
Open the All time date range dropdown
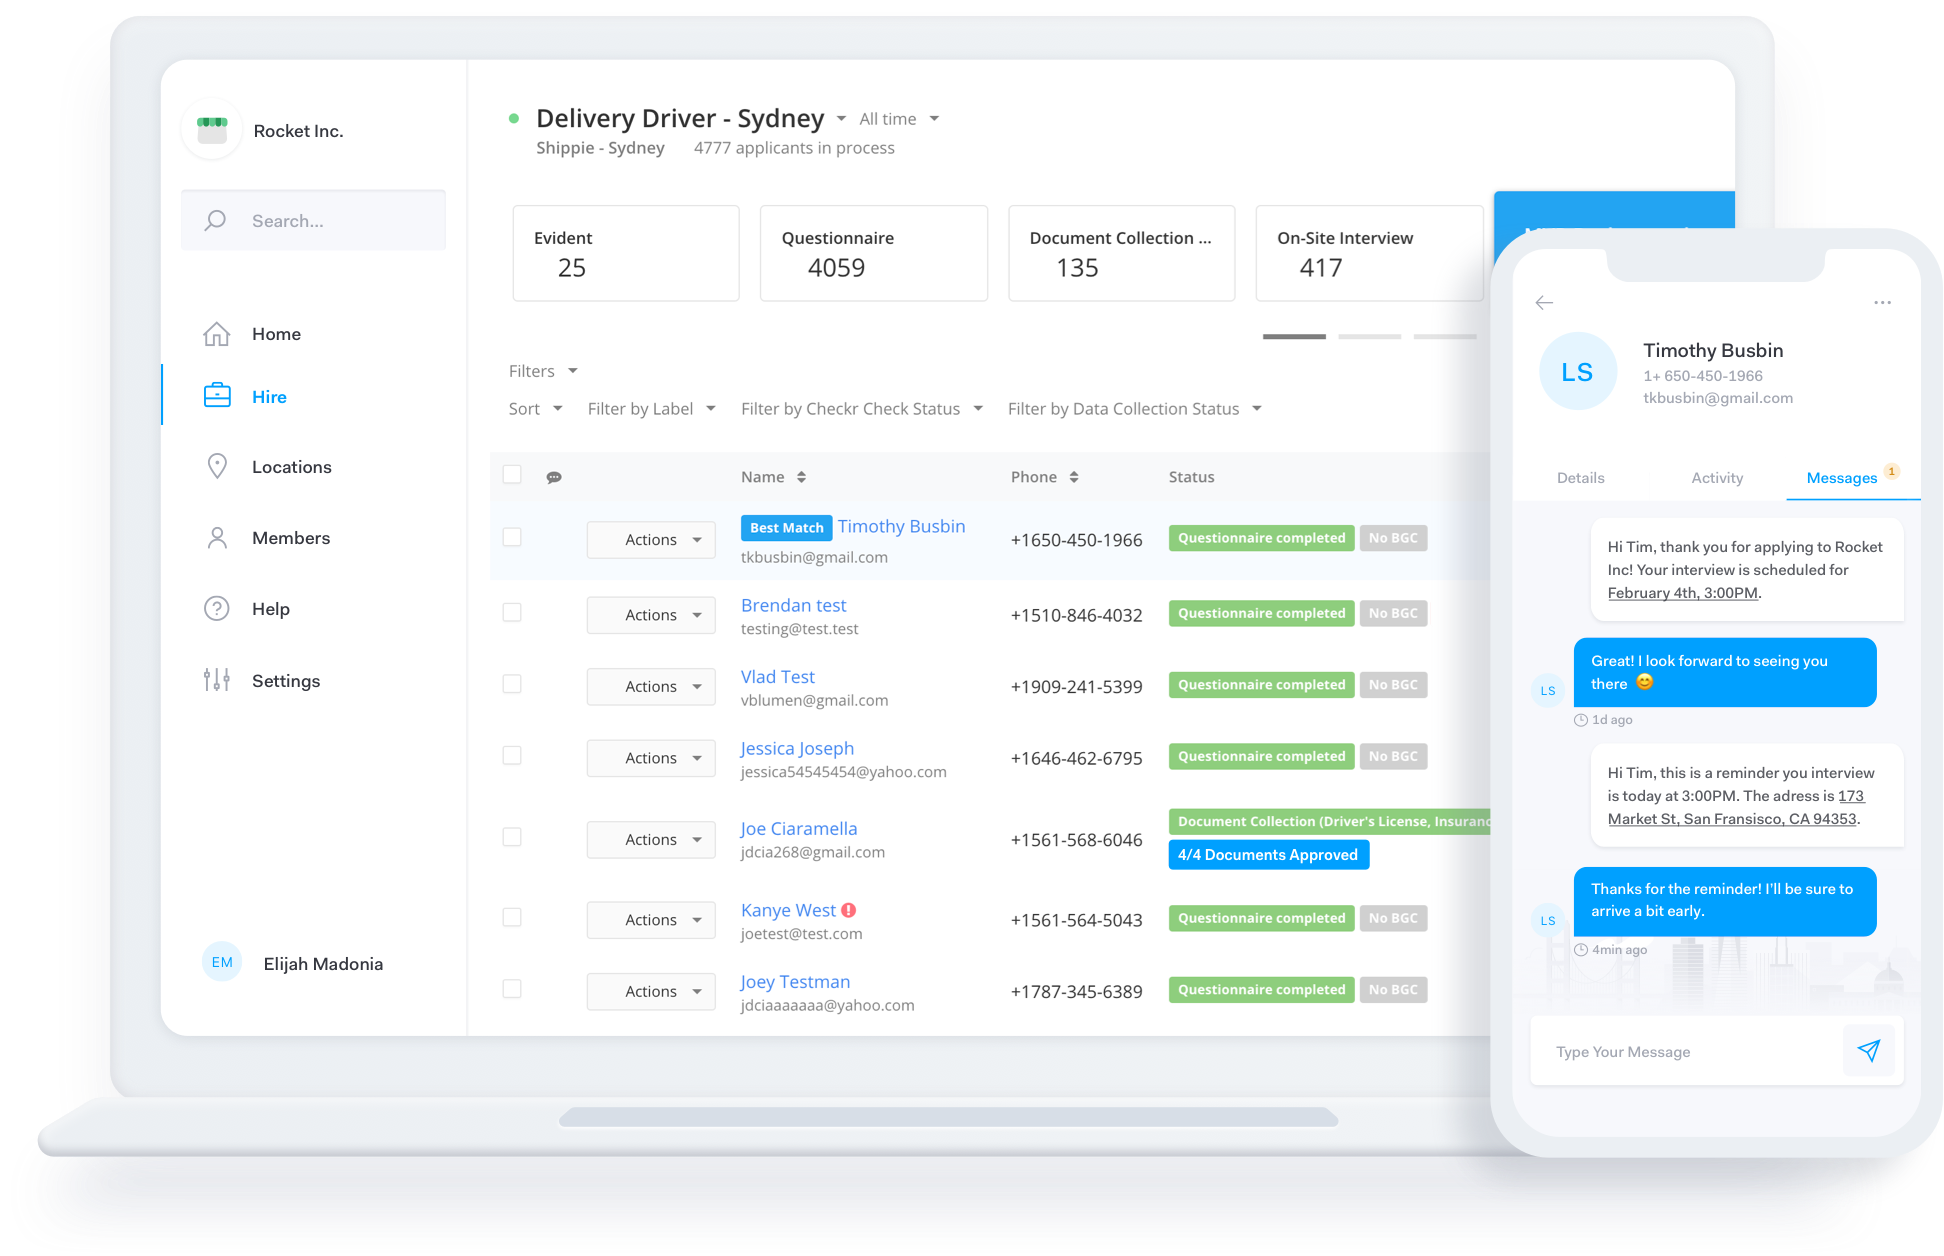click(898, 119)
